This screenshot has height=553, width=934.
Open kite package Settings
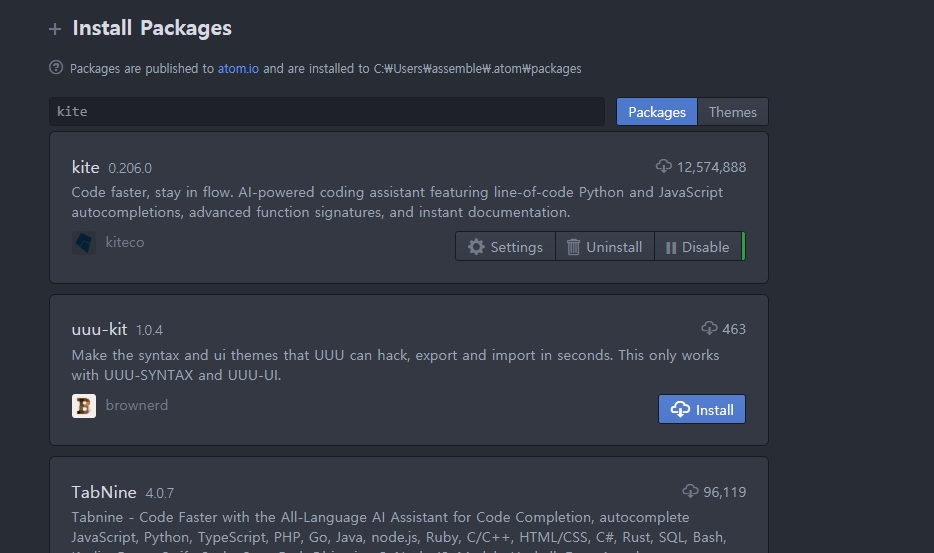(x=505, y=247)
